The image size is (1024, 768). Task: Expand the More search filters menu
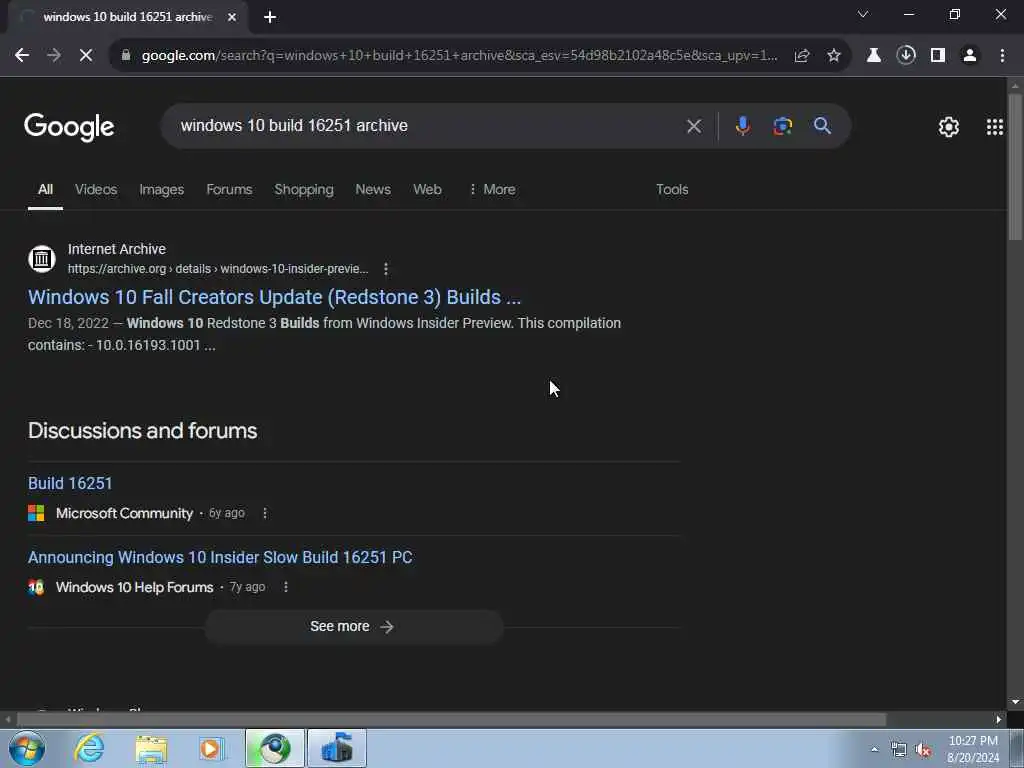click(492, 189)
